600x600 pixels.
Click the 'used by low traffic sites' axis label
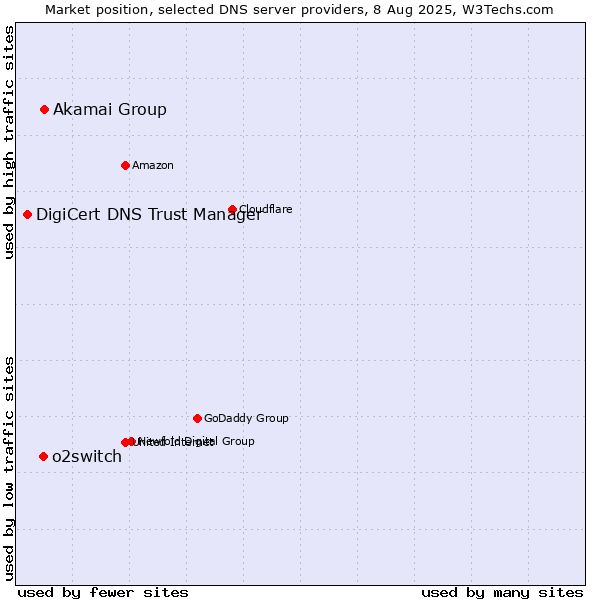[9, 469]
